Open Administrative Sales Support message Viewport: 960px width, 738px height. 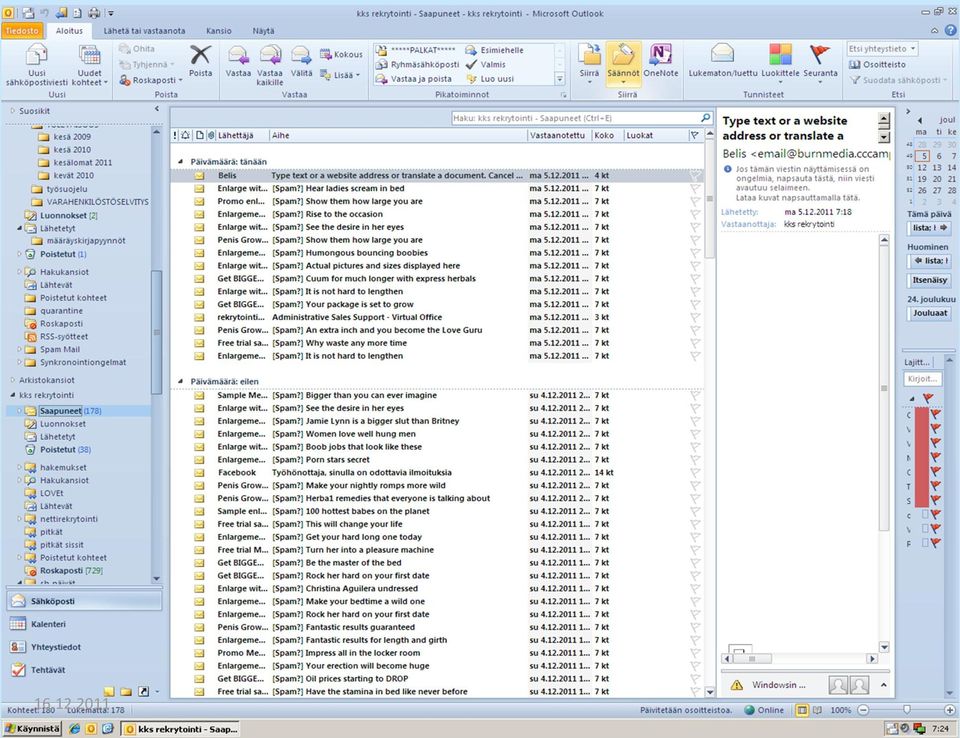(437, 317)
